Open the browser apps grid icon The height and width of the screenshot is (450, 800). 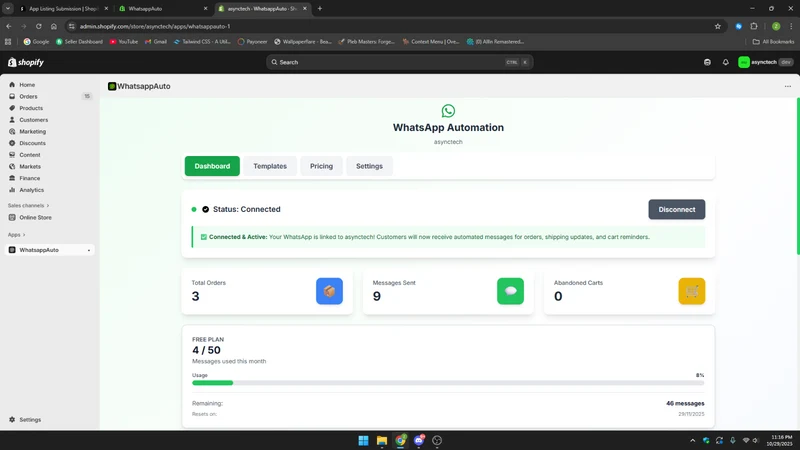click(8, 42)
